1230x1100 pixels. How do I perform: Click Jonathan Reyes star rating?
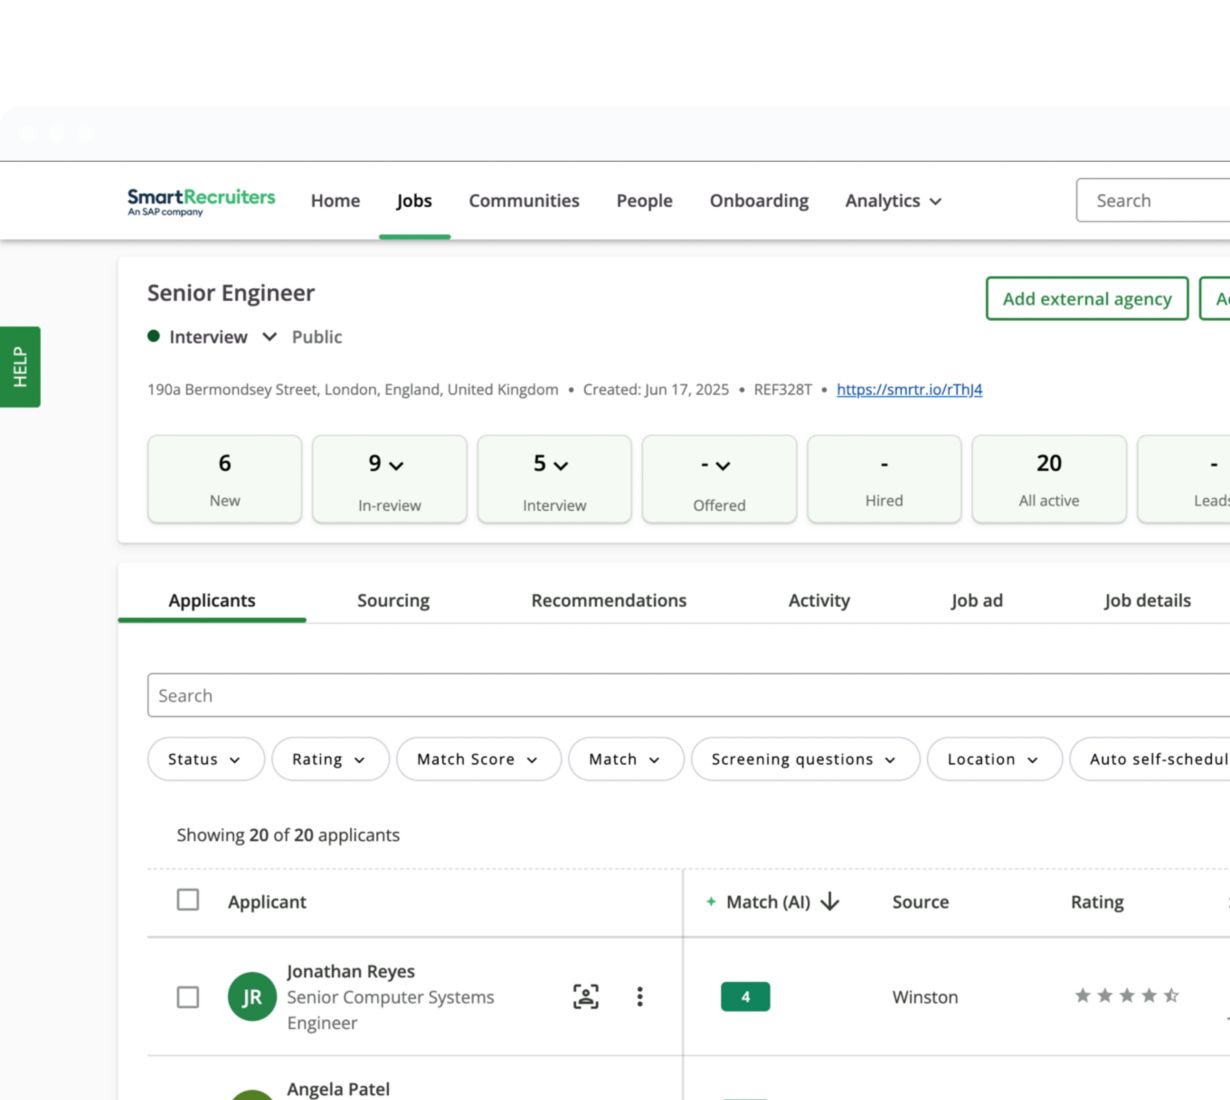[1126, 996]
